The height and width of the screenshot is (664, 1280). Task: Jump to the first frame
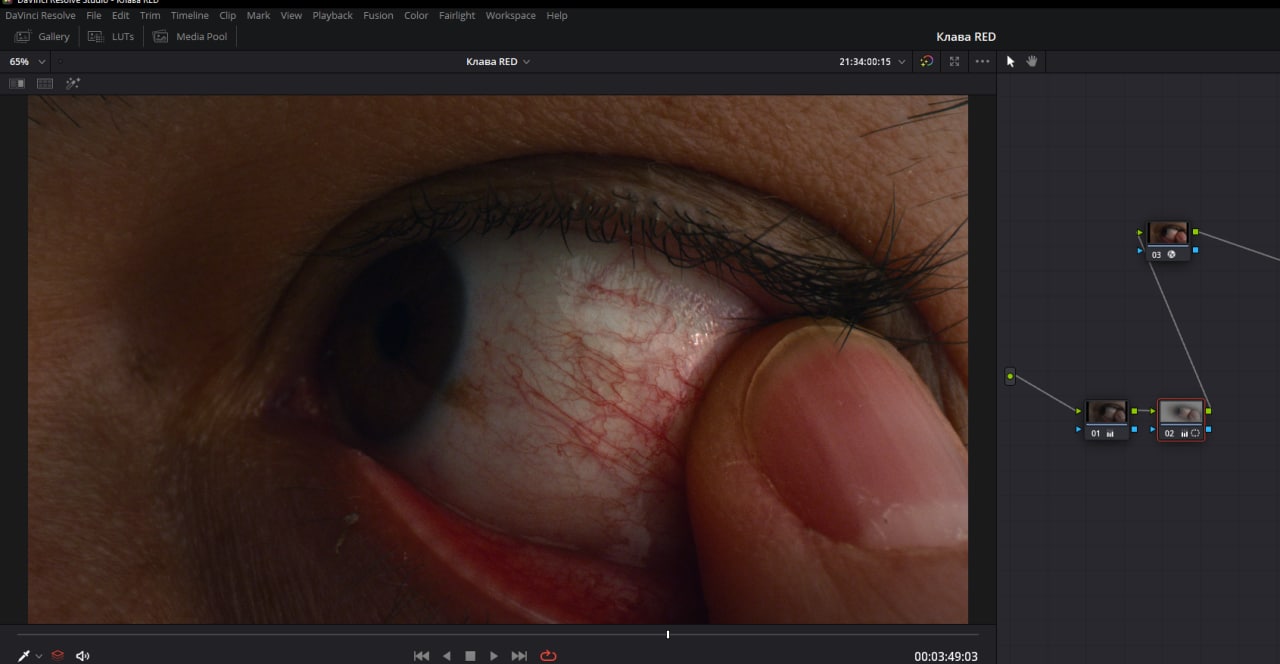tap(421, 656)
